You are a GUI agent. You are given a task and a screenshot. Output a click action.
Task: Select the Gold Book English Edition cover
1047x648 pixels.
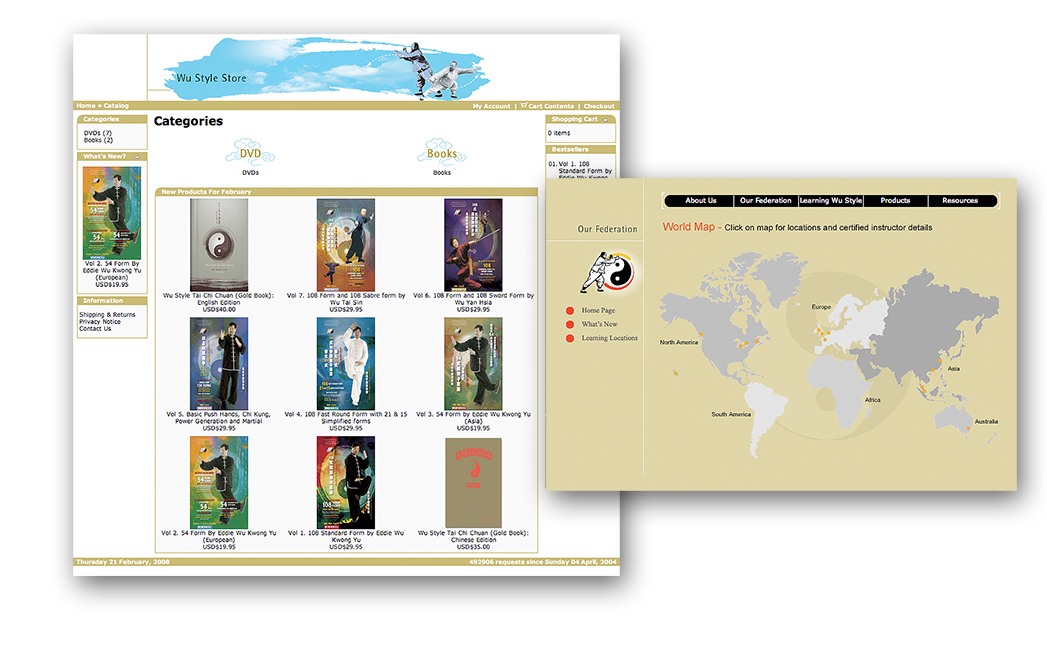pyautogui.click(x=219, y=245)
